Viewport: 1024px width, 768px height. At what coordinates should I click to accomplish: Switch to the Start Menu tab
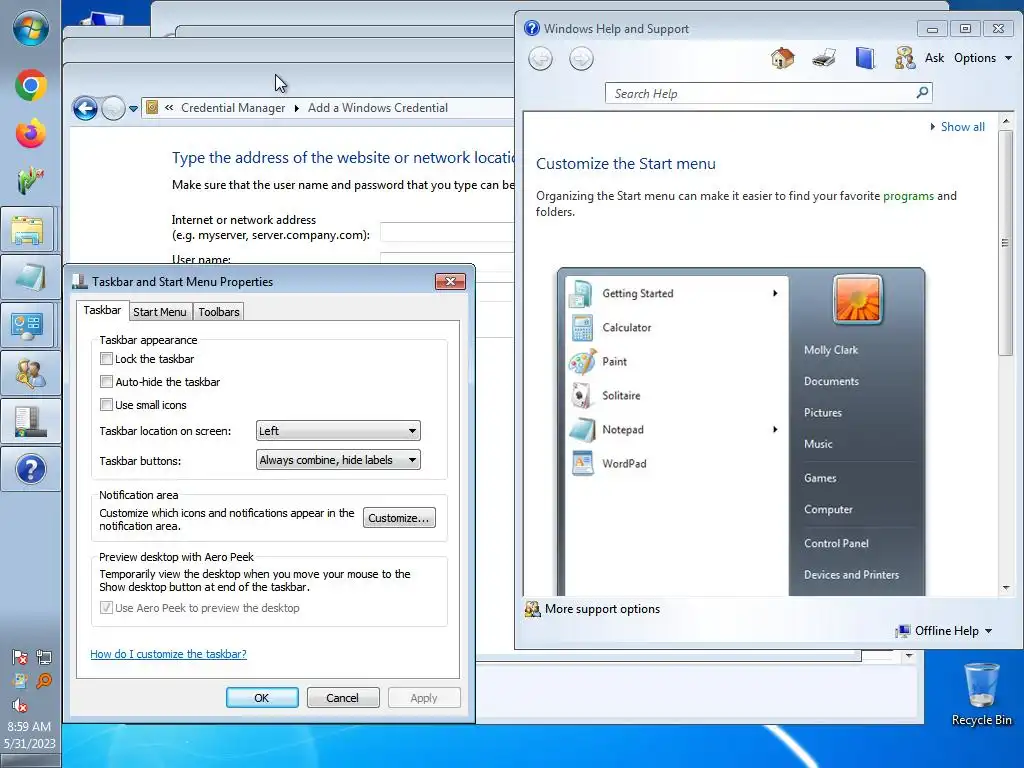[x=160, y=312]
